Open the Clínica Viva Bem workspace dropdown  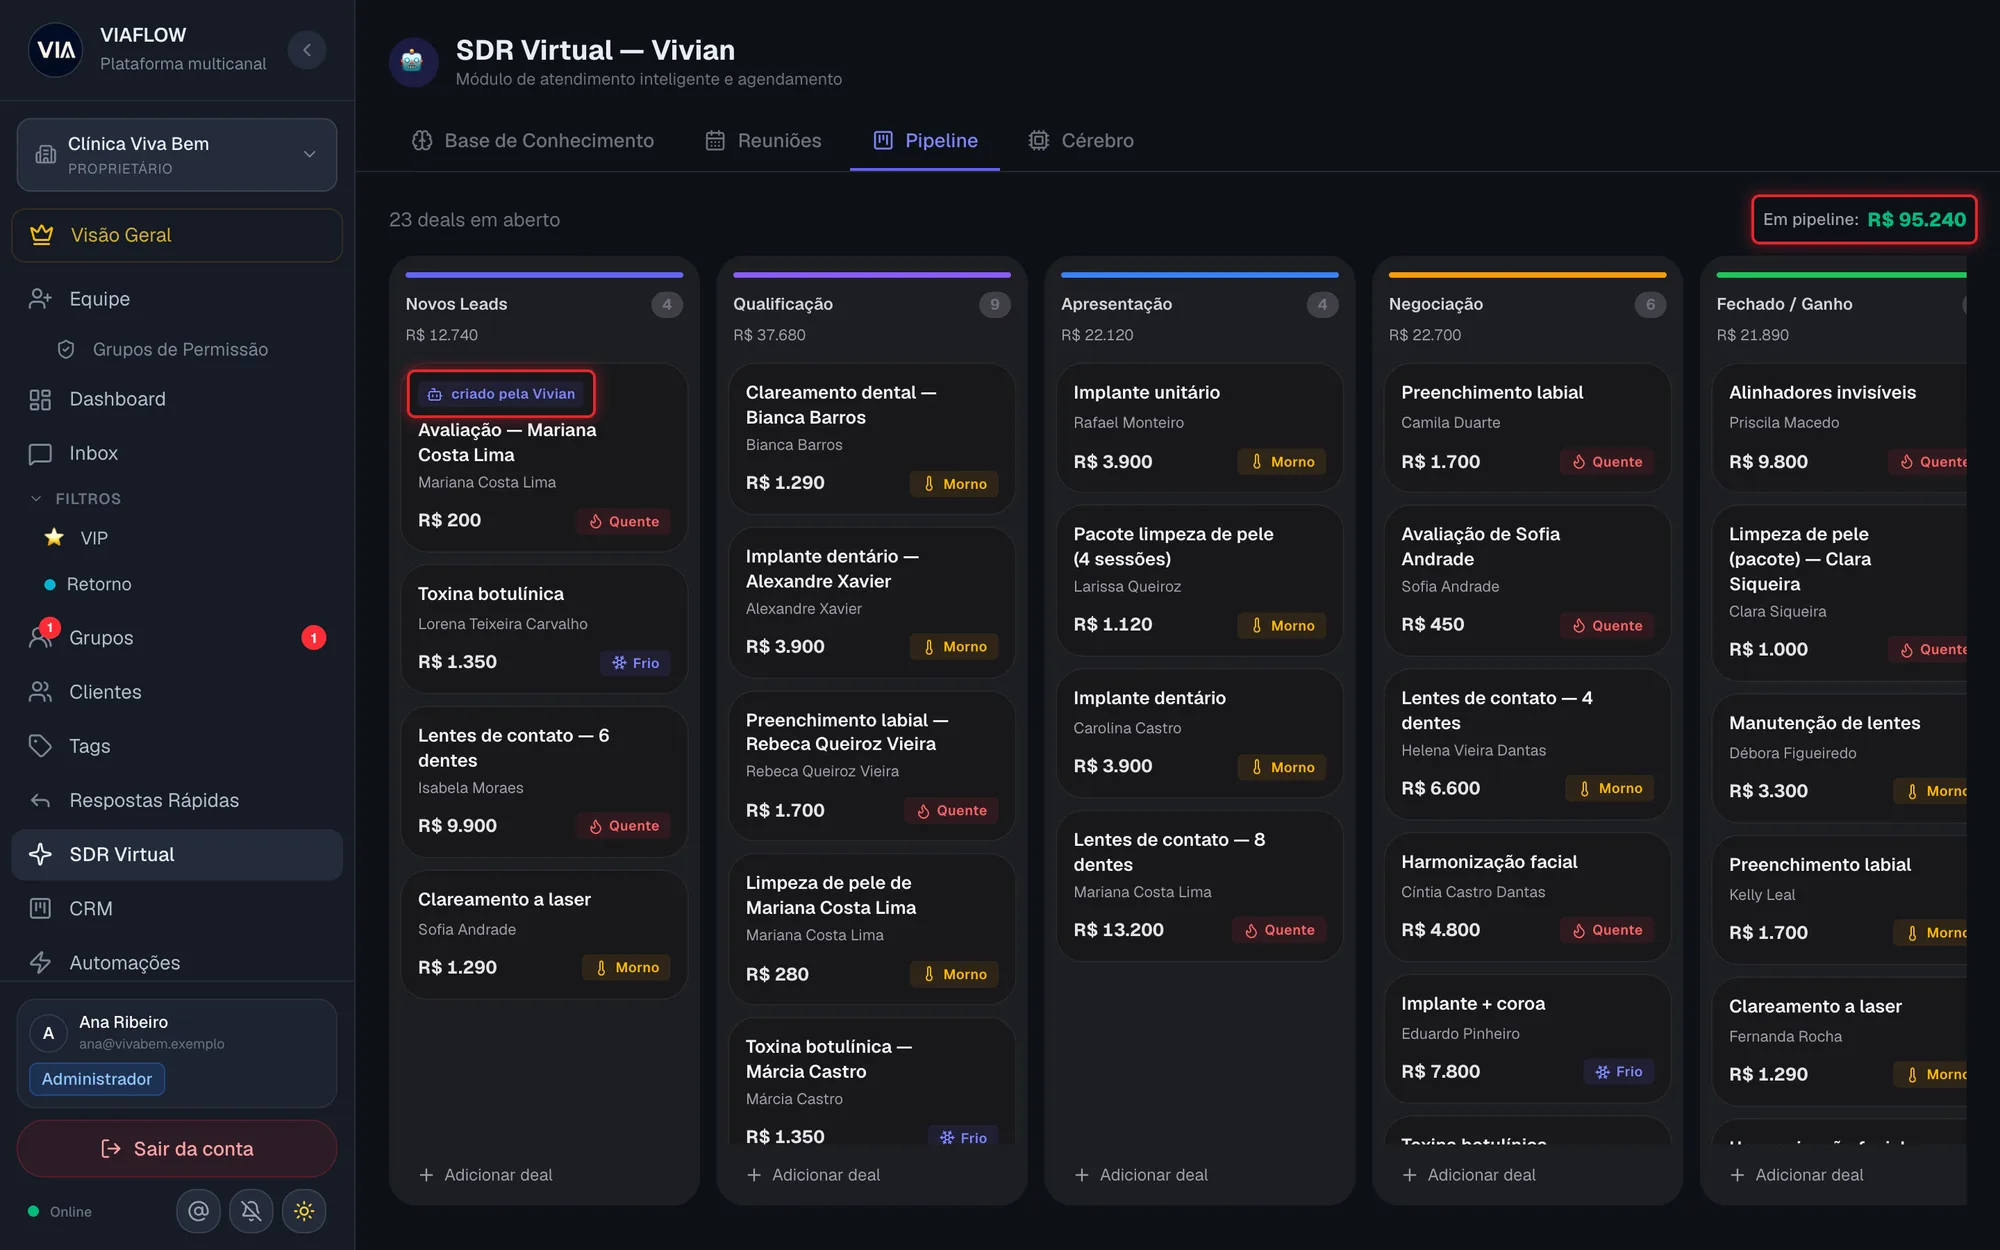tap(177, 155)
